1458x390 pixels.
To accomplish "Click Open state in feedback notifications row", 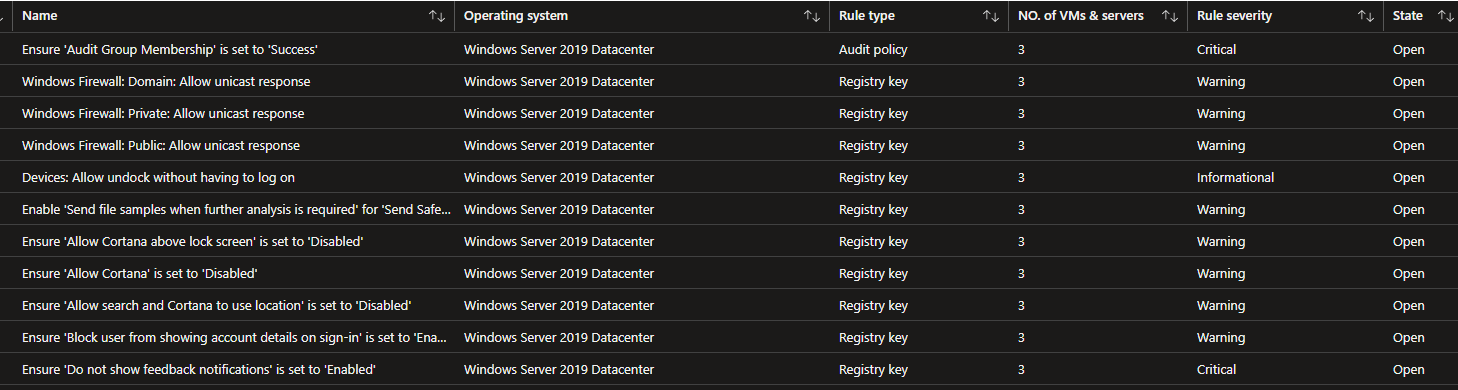I will 1408,369.
